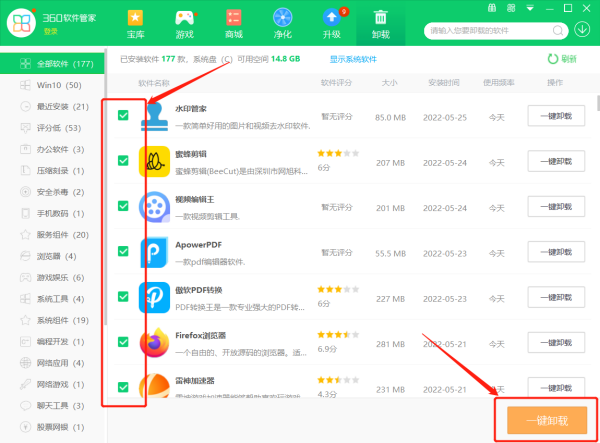This screenshot has height=443, width=600.
Task: Click the 水印管家 stamp app icon
Action: [x=154, y=116]
